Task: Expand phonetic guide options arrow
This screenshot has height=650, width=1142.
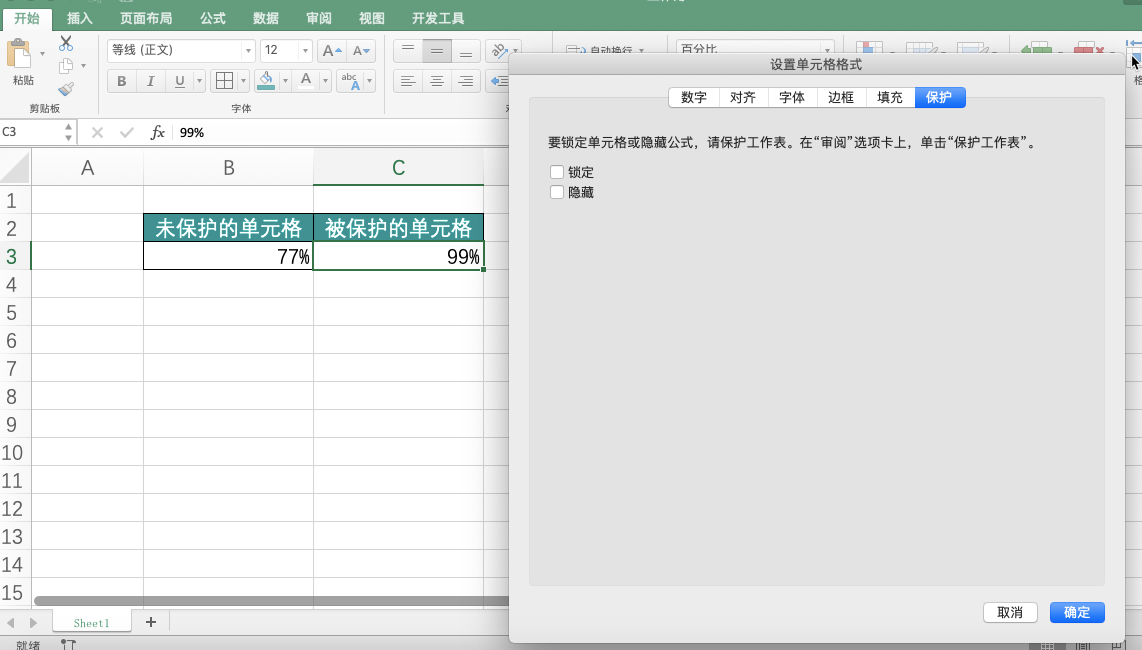Action: [x=369, y=81]
